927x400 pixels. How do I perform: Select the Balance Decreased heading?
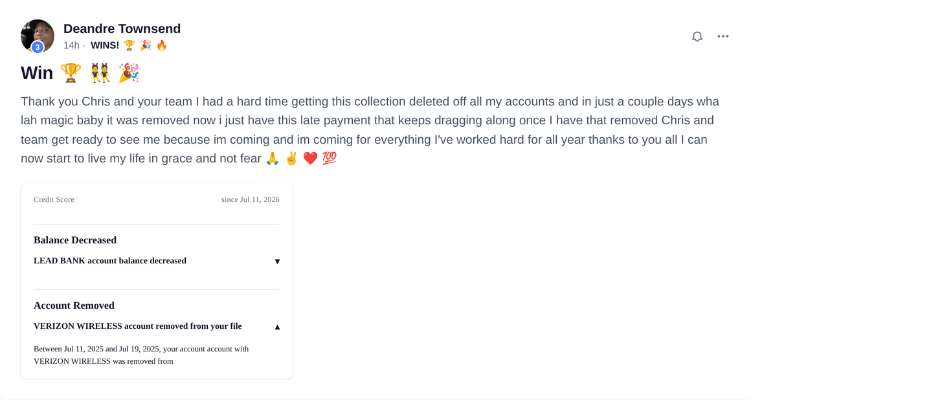pyautogui.click(x=75, y=240)
